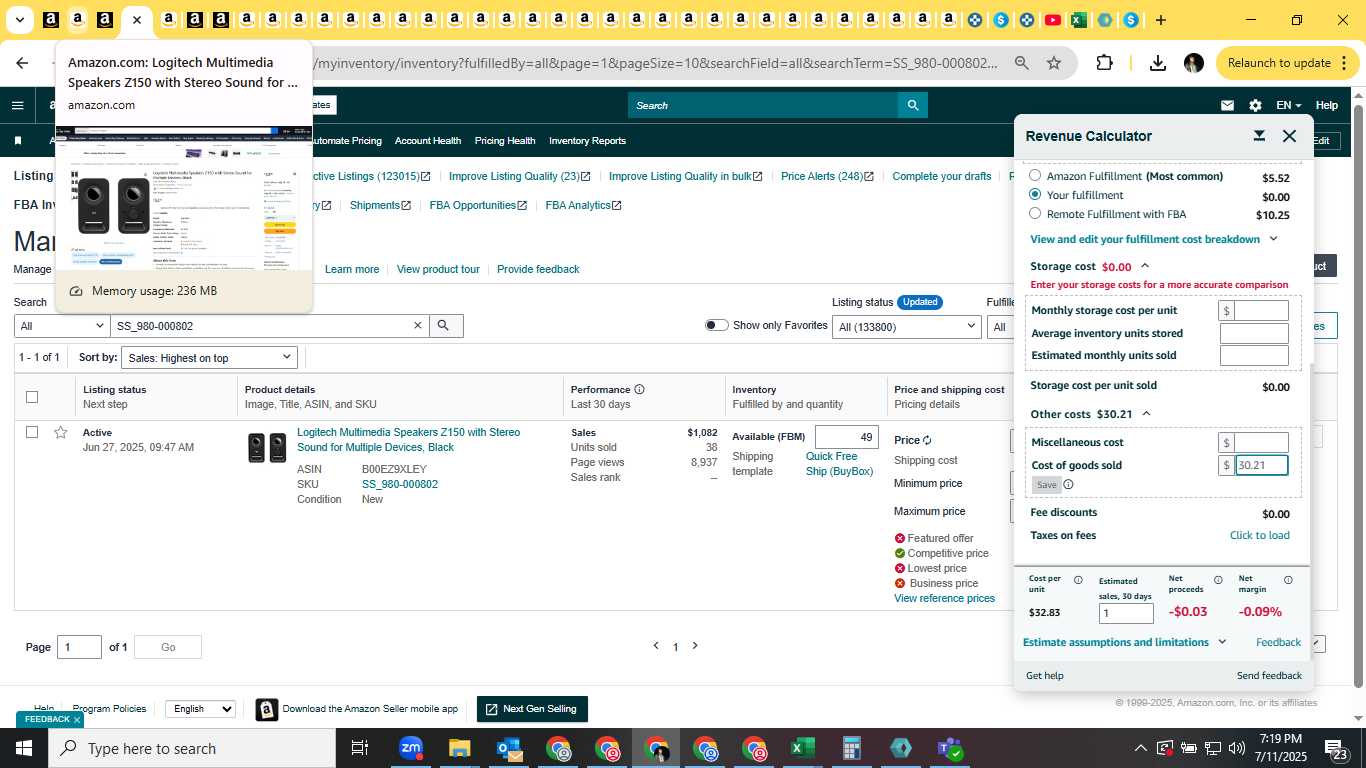This screenshot has height=768, width=1366.
Task: Click inventory search magnifier button
Action: tap(446, 326)
